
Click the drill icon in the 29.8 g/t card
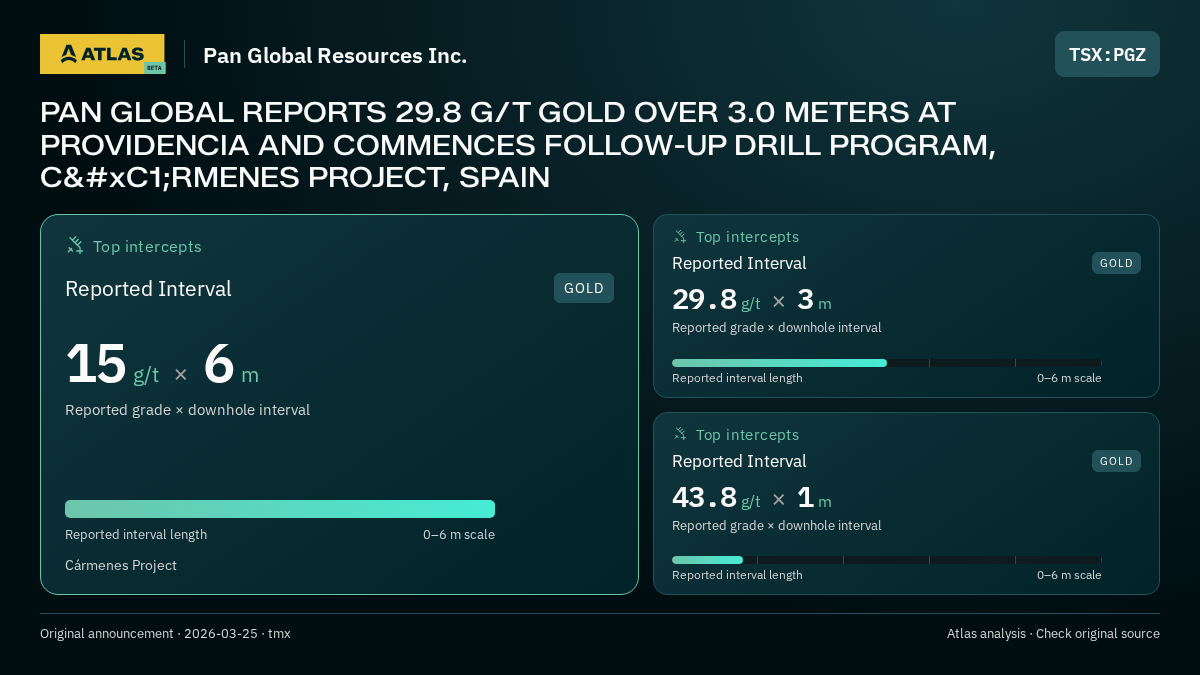click(x=680, y=236)
